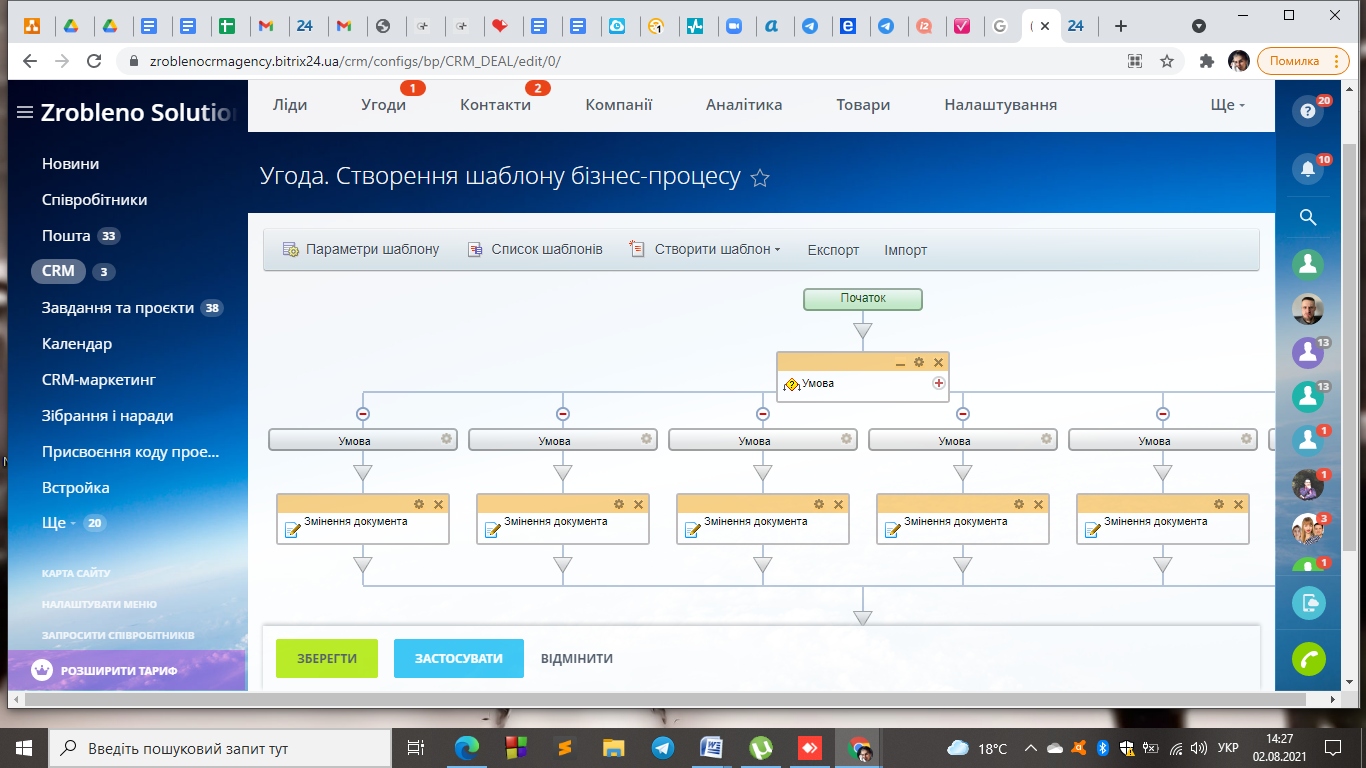Click the green phone call button
The width and height of the screenshot is (1366, 768).
[x=1308, y=658]
